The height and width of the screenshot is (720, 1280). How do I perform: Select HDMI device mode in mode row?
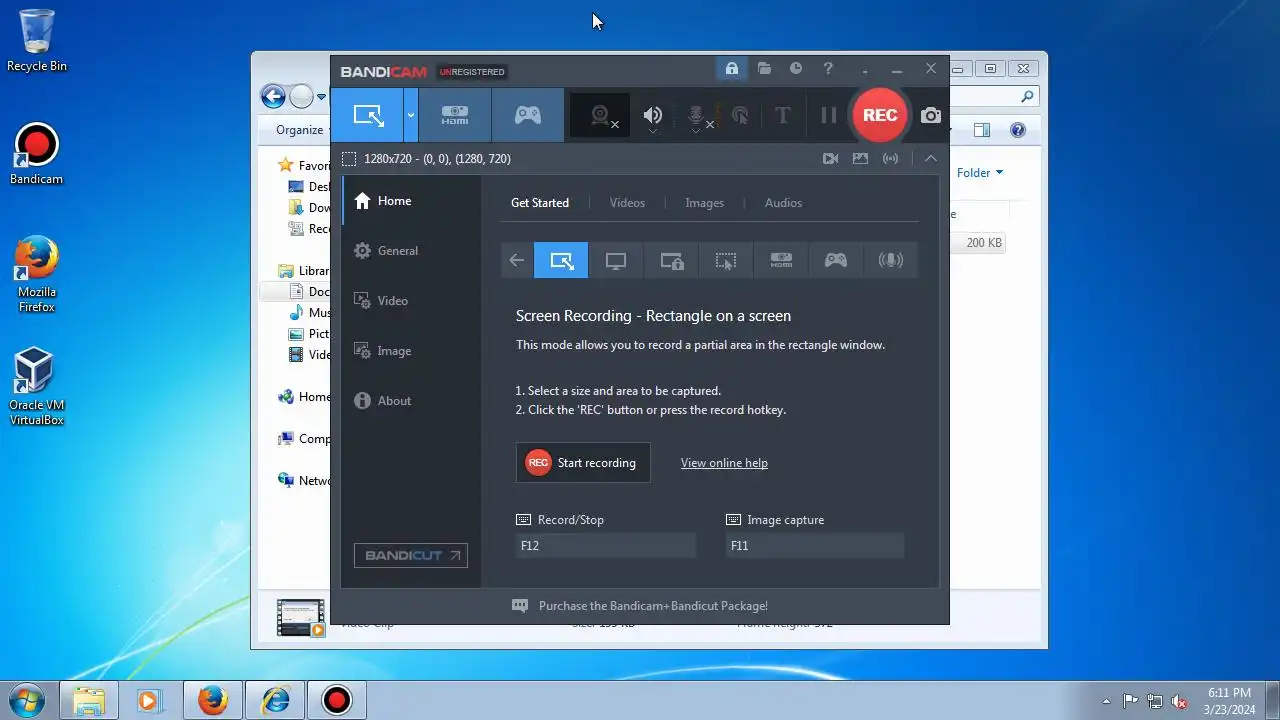(781, 260)
